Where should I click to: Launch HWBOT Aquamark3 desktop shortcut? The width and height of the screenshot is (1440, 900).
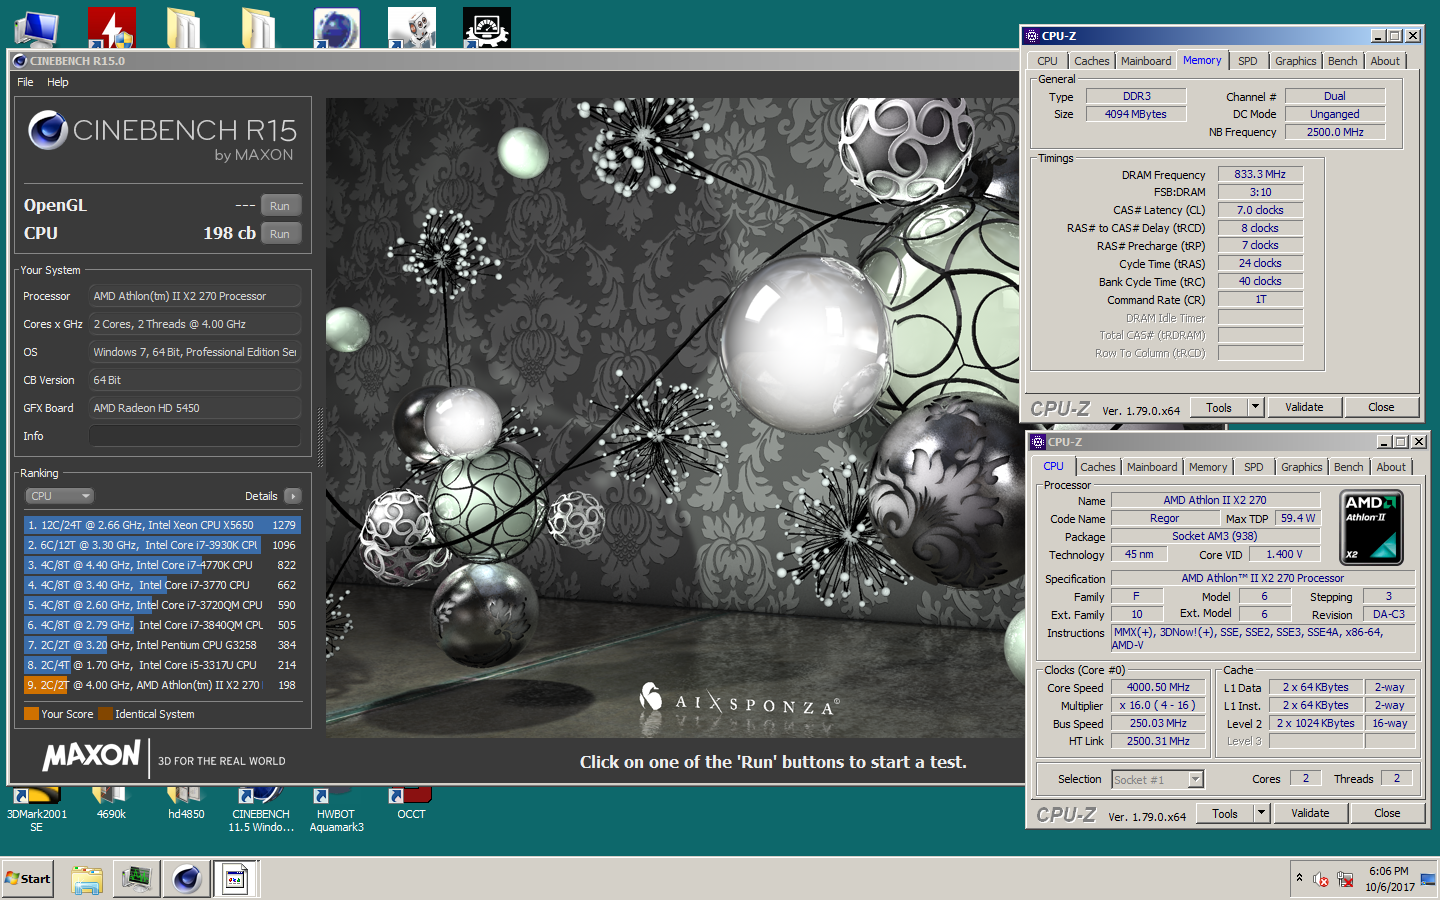(x=336, y=808)
